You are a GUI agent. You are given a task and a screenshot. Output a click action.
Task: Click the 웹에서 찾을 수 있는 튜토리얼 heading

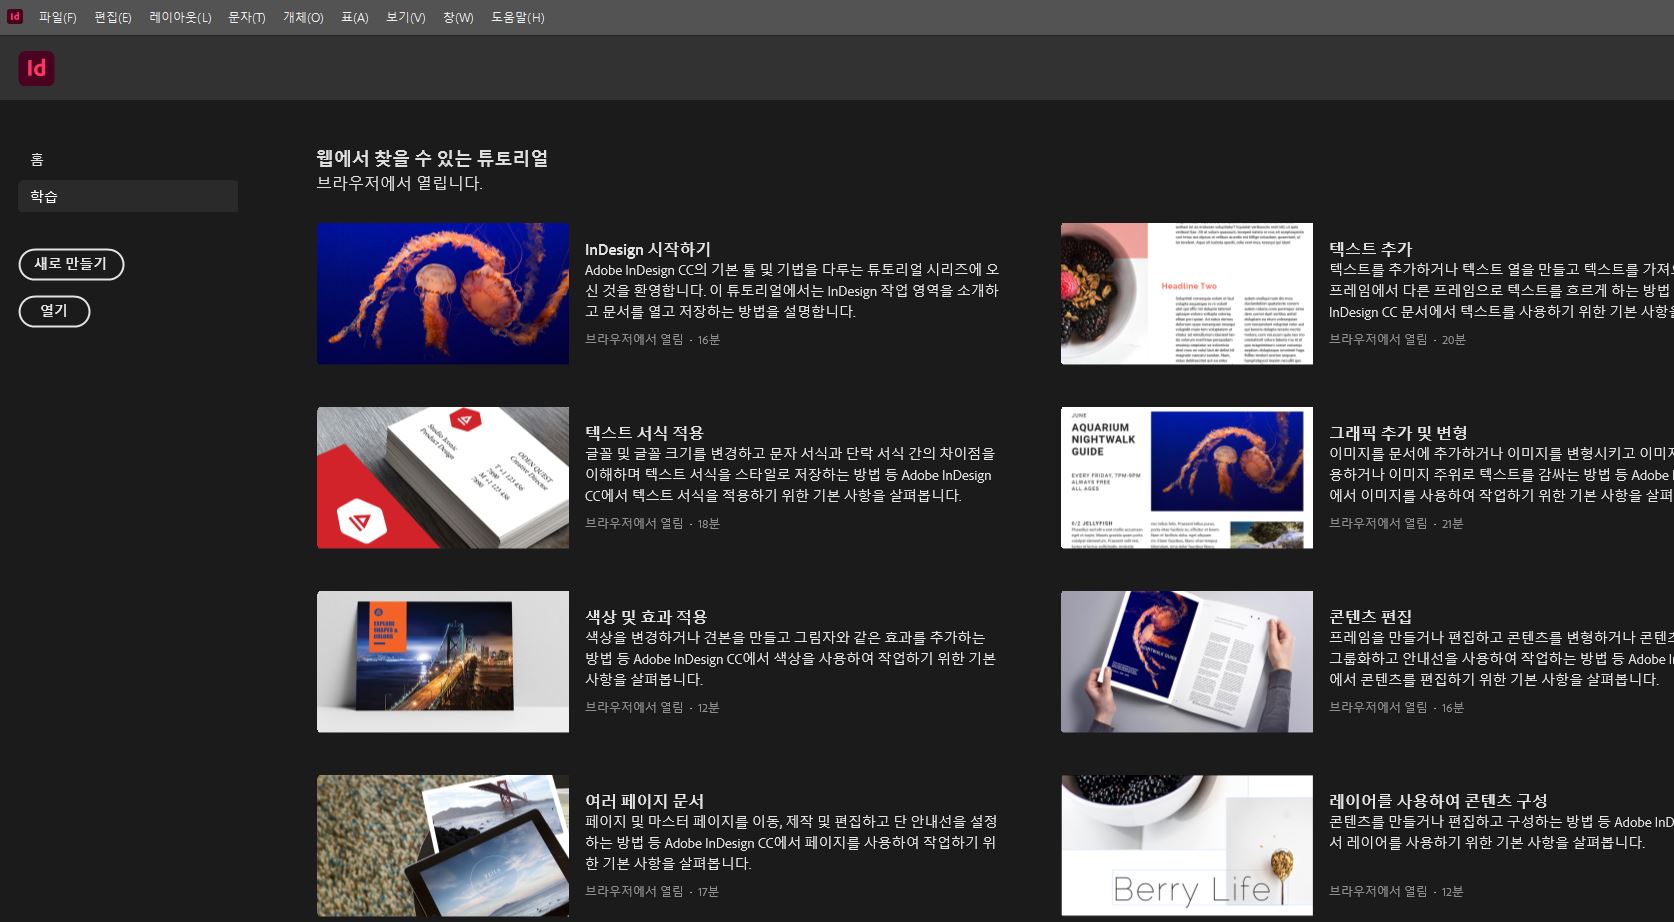coord(432,158)
